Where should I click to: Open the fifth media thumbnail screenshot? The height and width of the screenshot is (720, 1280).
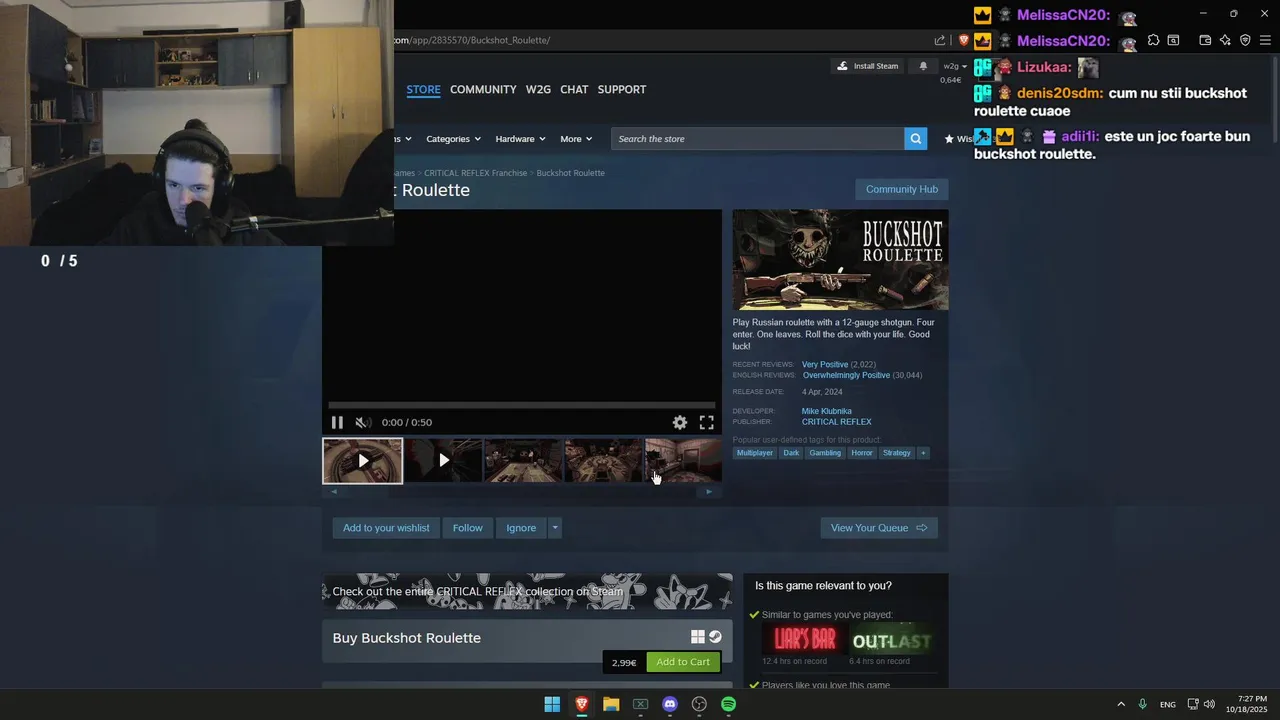pyautogui.click(x=683, y=461)
